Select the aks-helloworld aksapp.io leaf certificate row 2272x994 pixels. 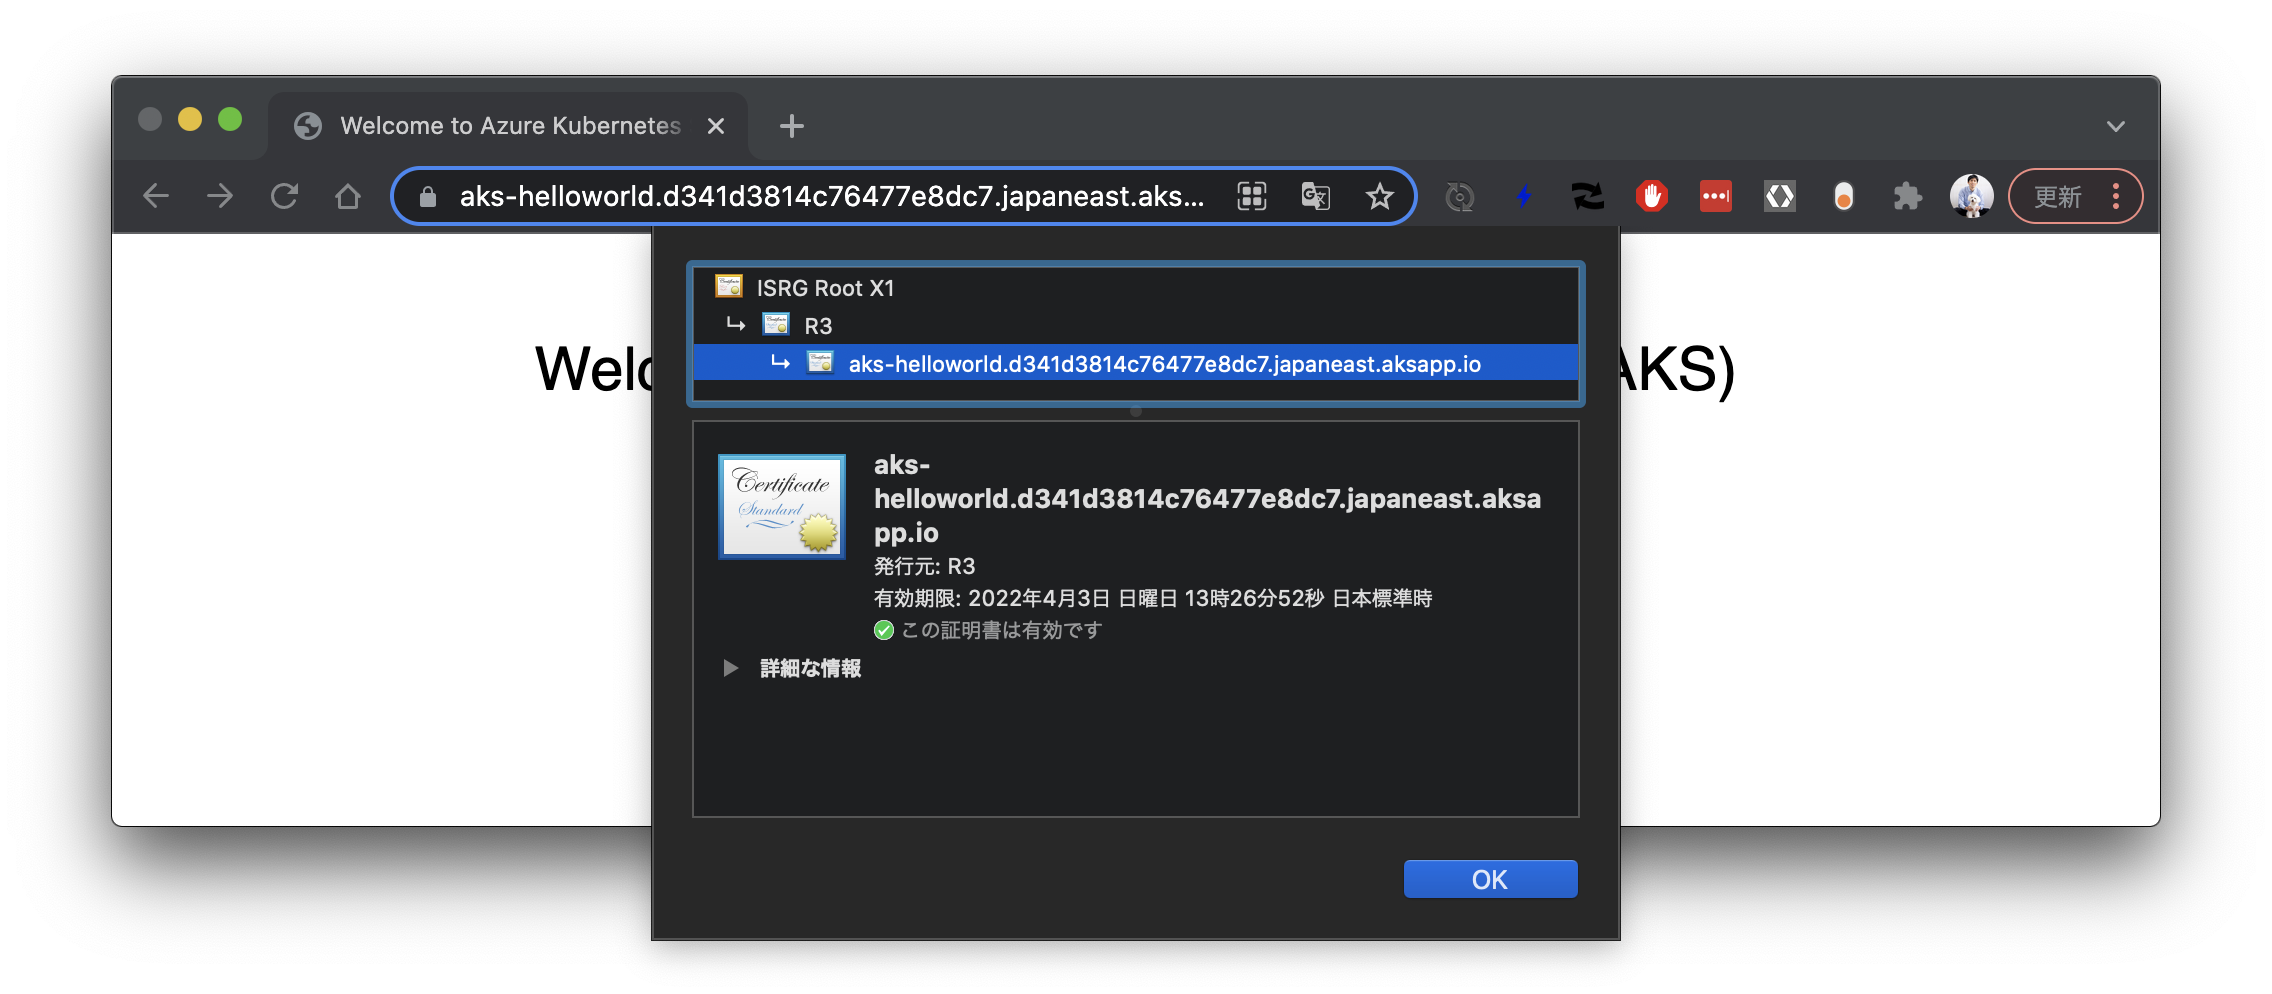point(1136,364)
